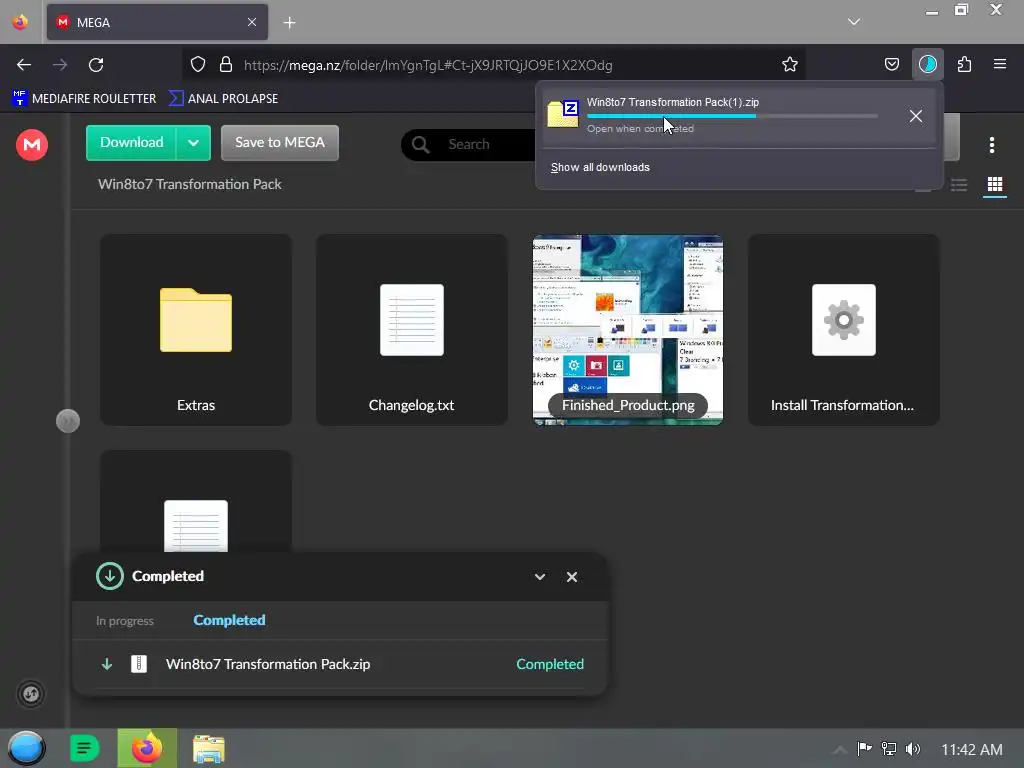Click the Firefox logo in title bar

(x=20, y=22)
